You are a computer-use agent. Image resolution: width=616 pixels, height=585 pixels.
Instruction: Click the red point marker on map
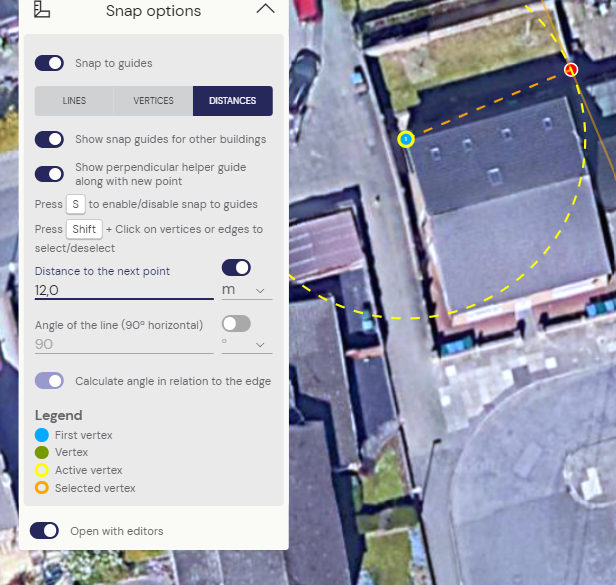point(571,70)
